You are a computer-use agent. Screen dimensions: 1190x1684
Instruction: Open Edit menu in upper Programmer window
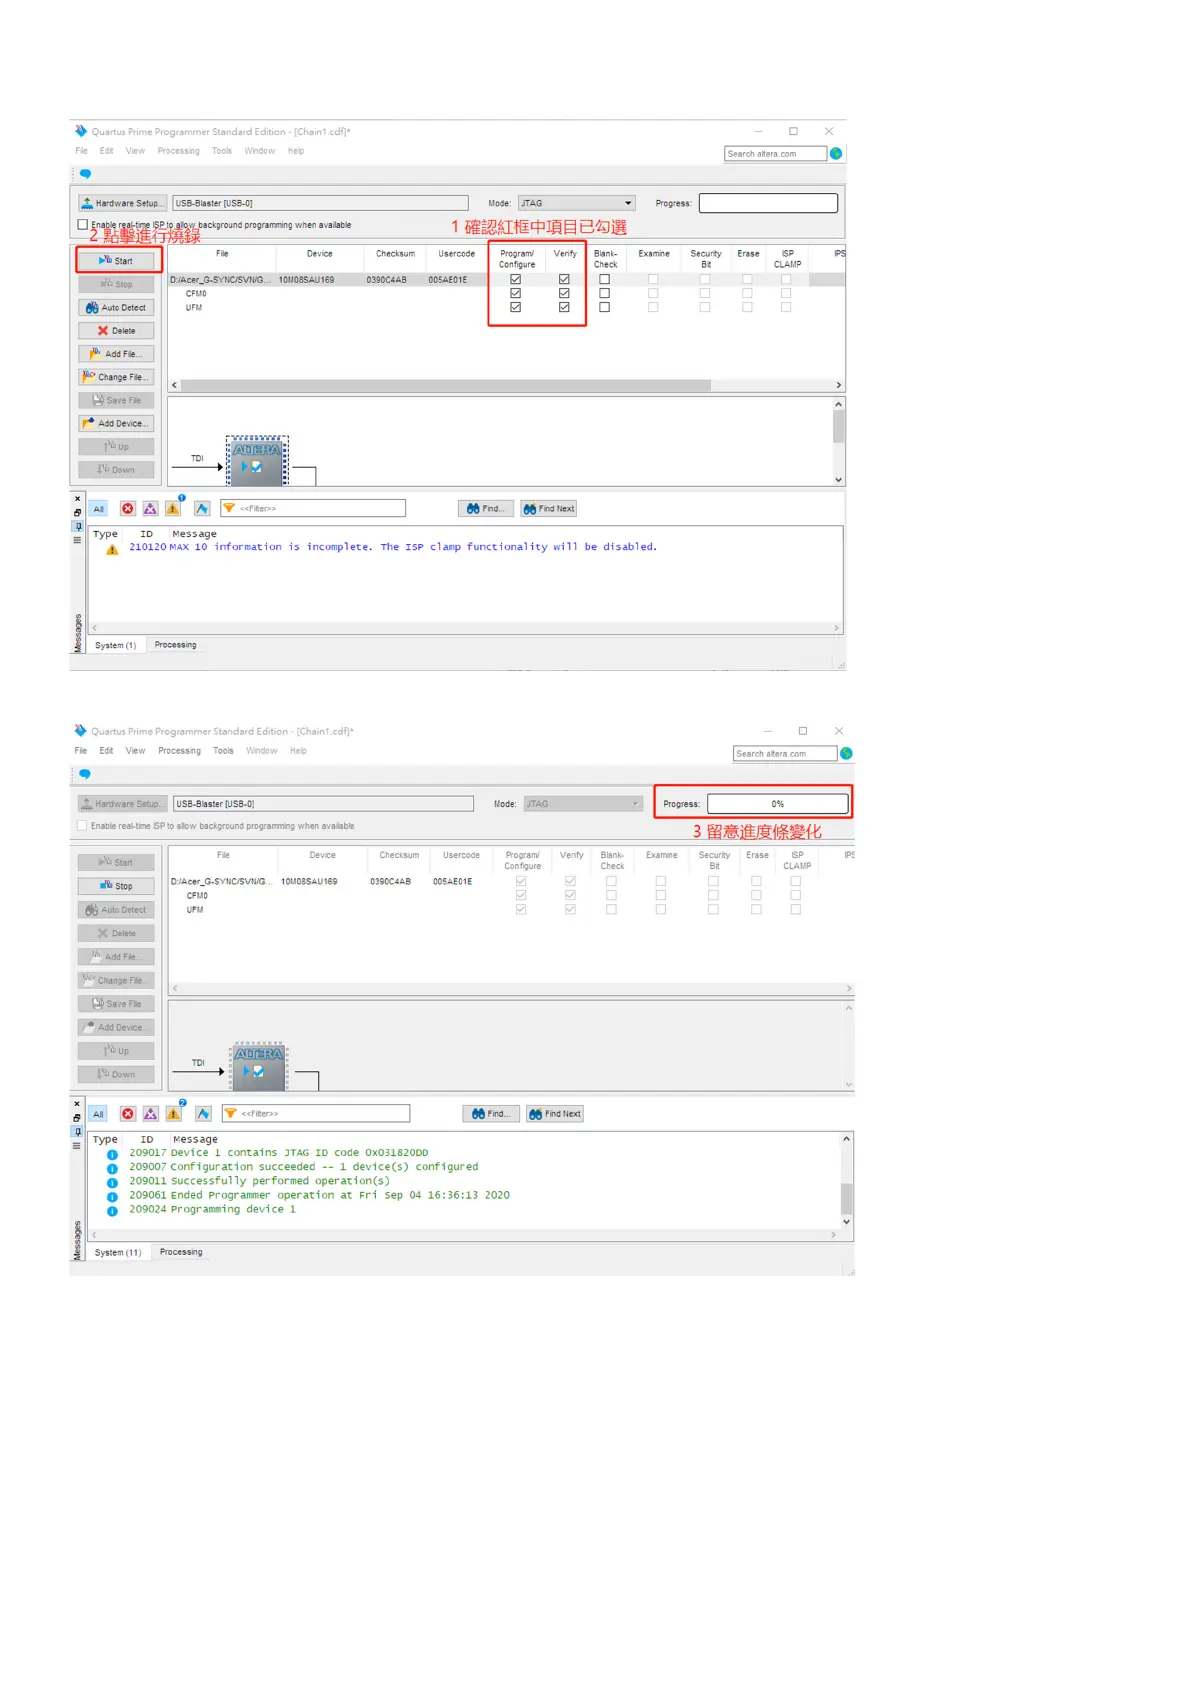click(x=107, y=151)
